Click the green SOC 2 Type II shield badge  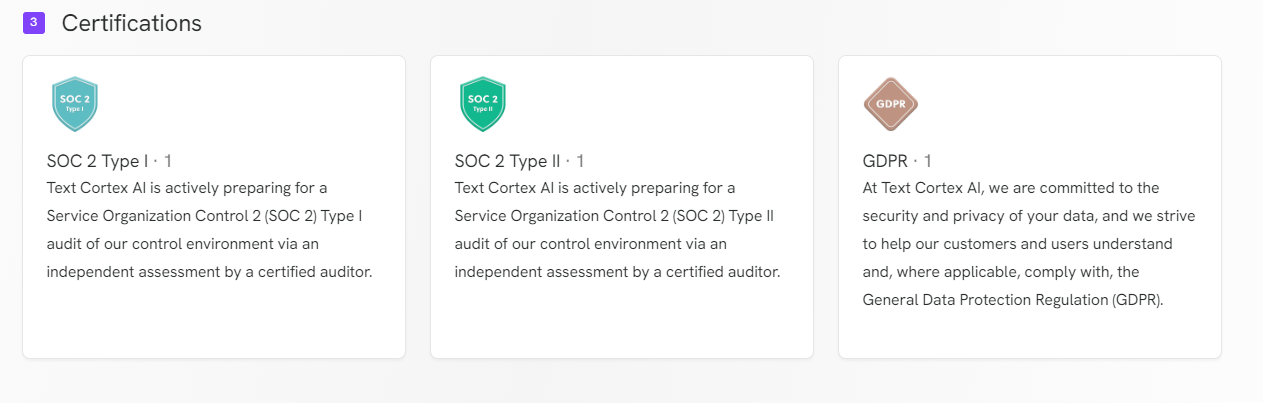(x=483, y=104)
